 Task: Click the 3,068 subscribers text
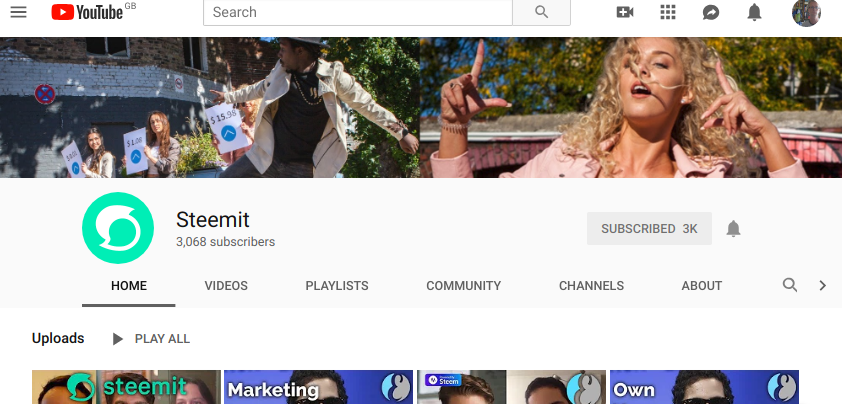click(226, 242)
